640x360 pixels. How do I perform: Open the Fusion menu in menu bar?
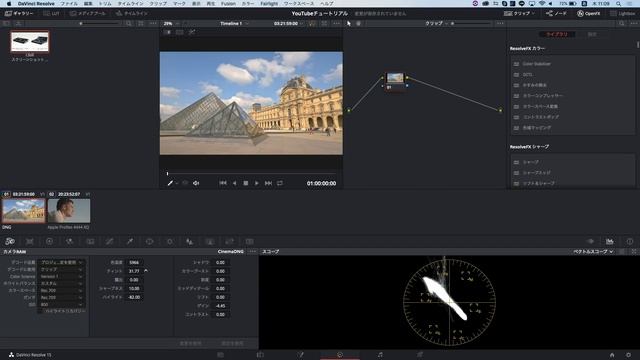[228, 3]
